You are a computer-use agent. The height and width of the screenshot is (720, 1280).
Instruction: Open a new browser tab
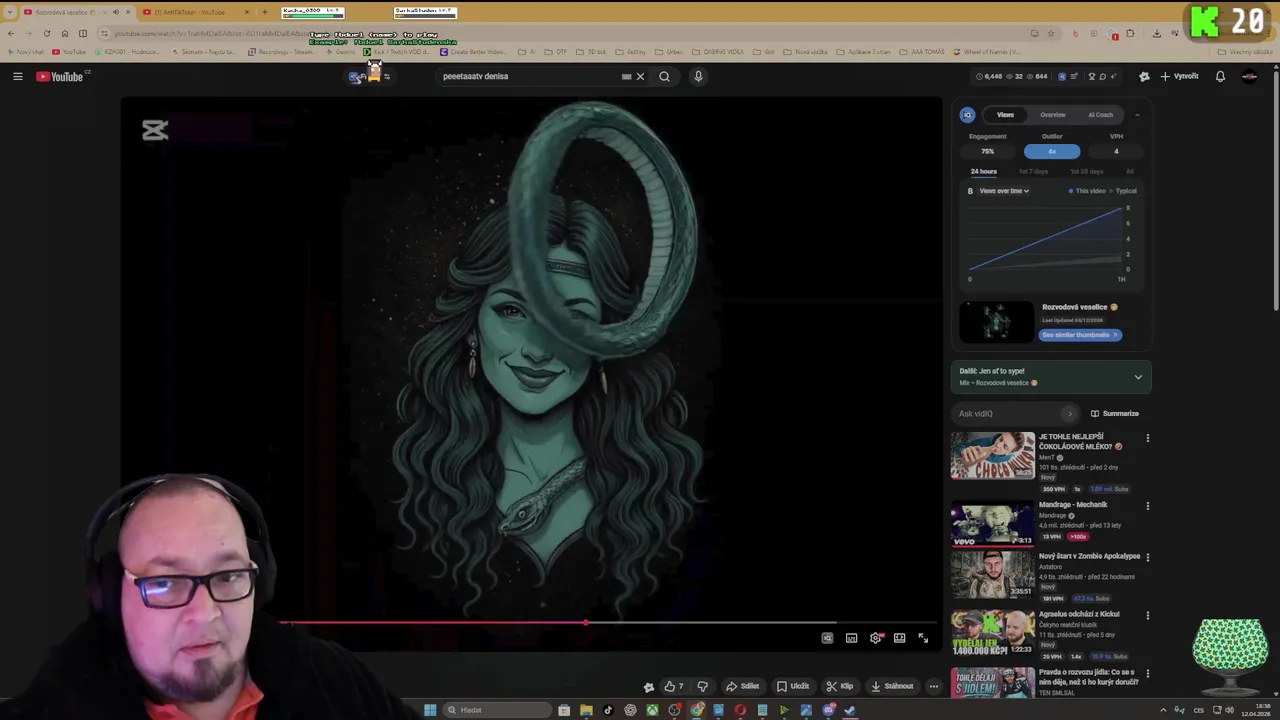264,12
